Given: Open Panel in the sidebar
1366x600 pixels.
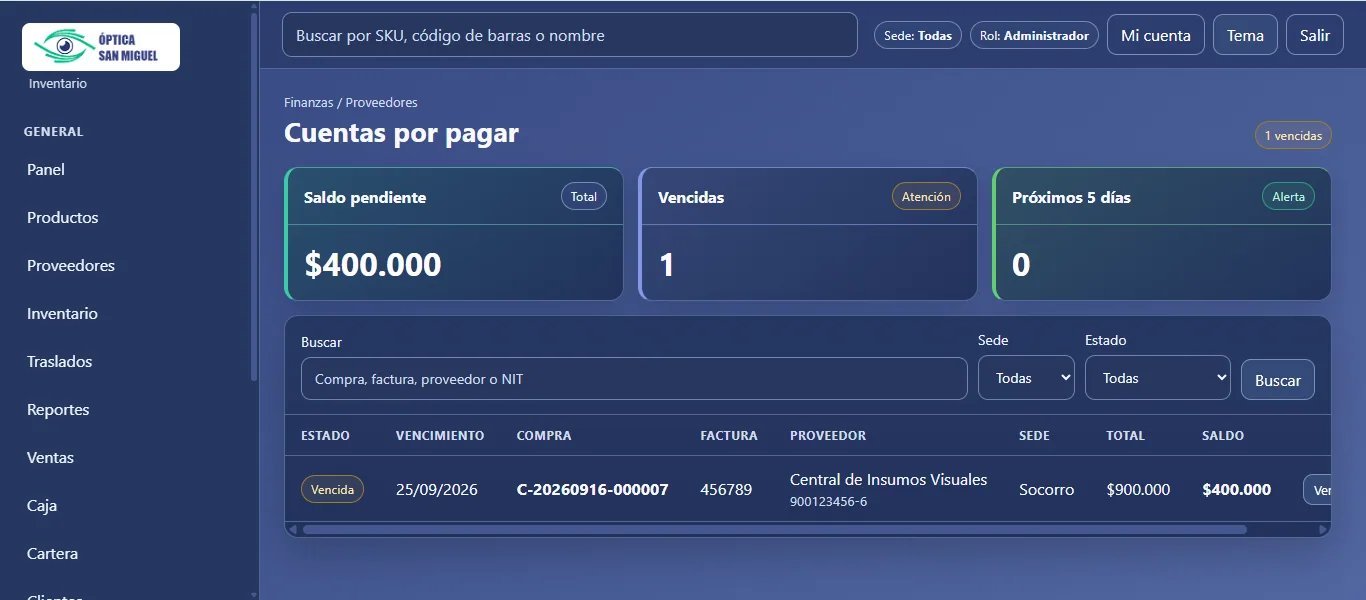Looking at the screenshot, I should pos(46,170).
